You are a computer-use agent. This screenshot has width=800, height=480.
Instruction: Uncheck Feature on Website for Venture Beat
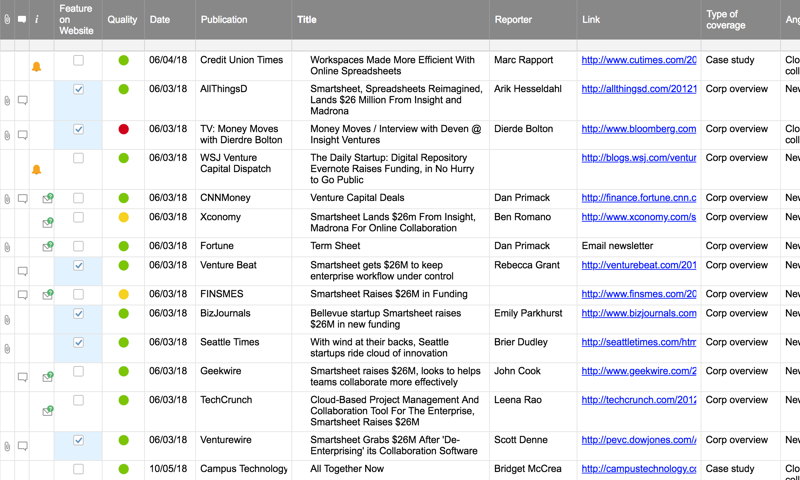point(78,265)
